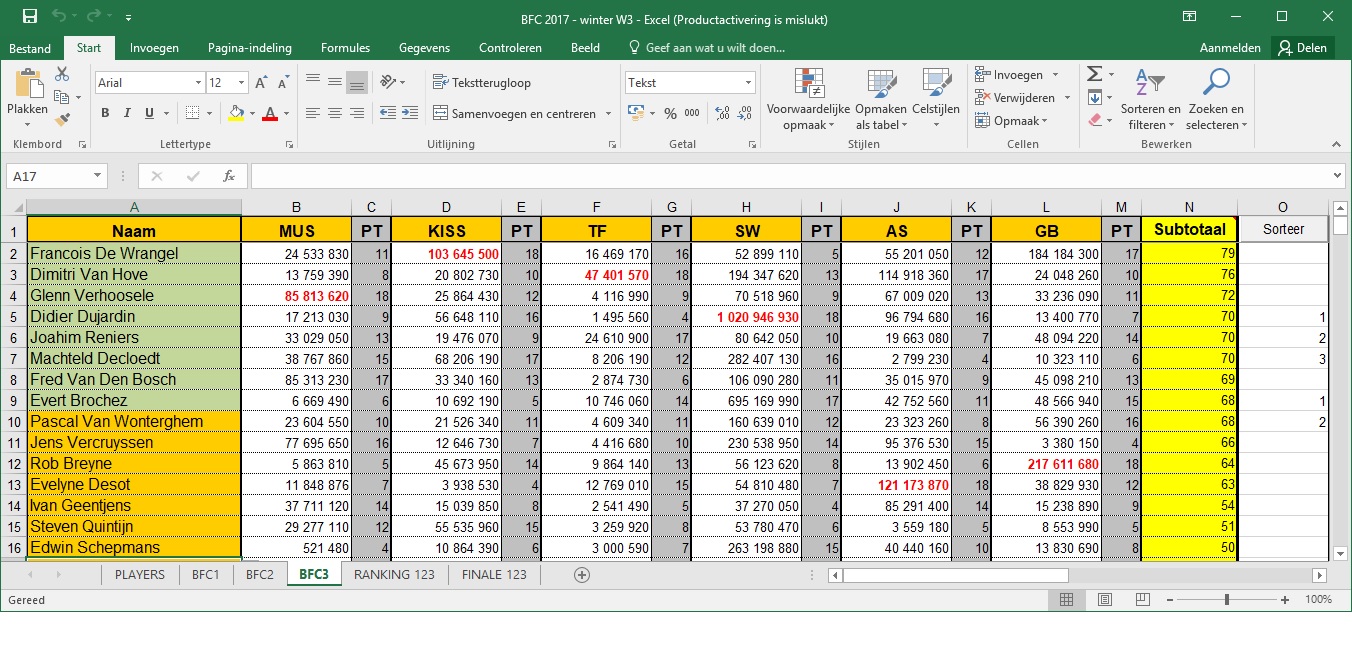Viewport: 1352px width, 648px height.
Task: Add a new sheet with plus icon
Action: pyautogui.click(x=582, y=575)
